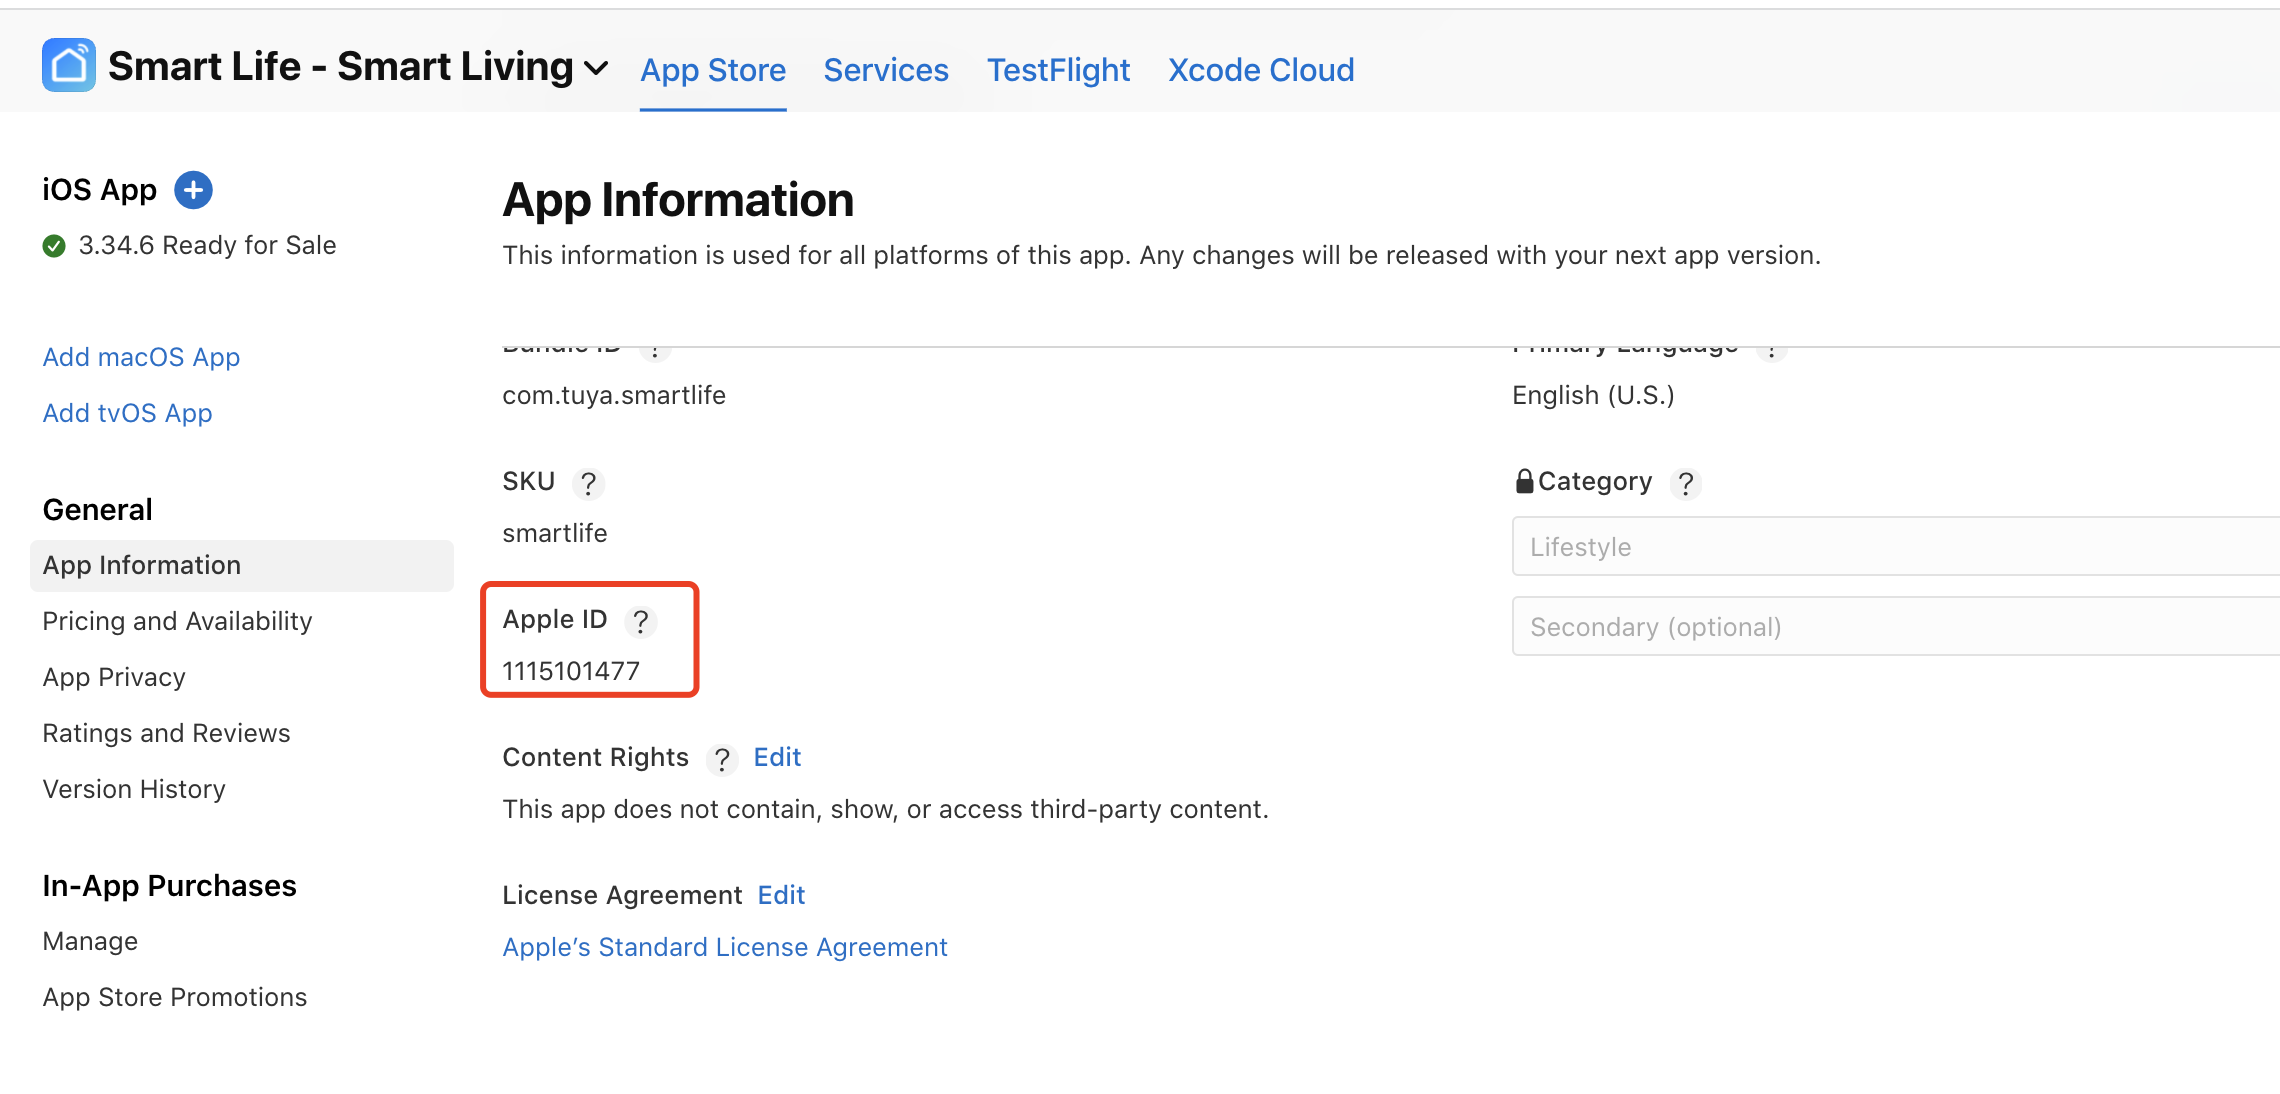Open Pricing and Availability in sidebar
2280x1094 pixels.
tap(177, 622)
